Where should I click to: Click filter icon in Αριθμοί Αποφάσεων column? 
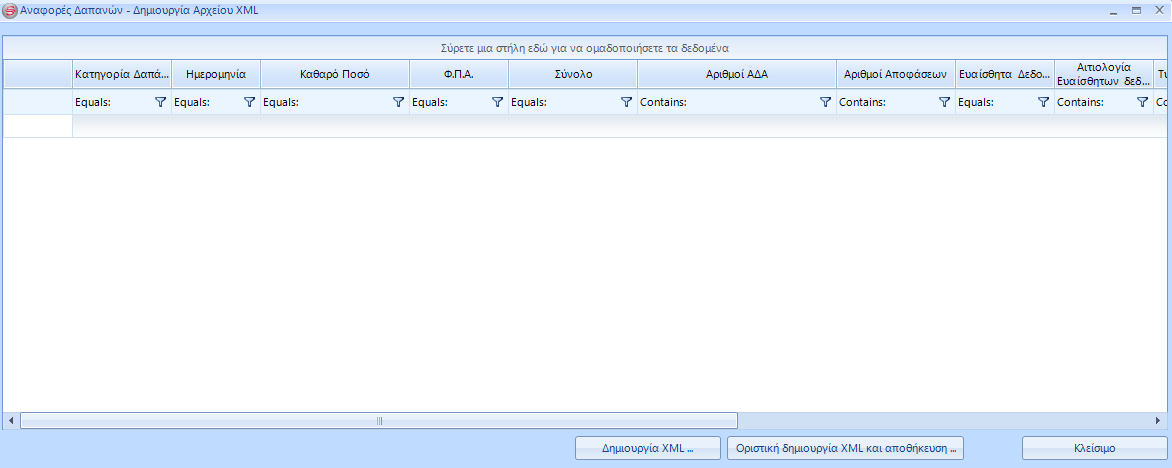(944, 102)
